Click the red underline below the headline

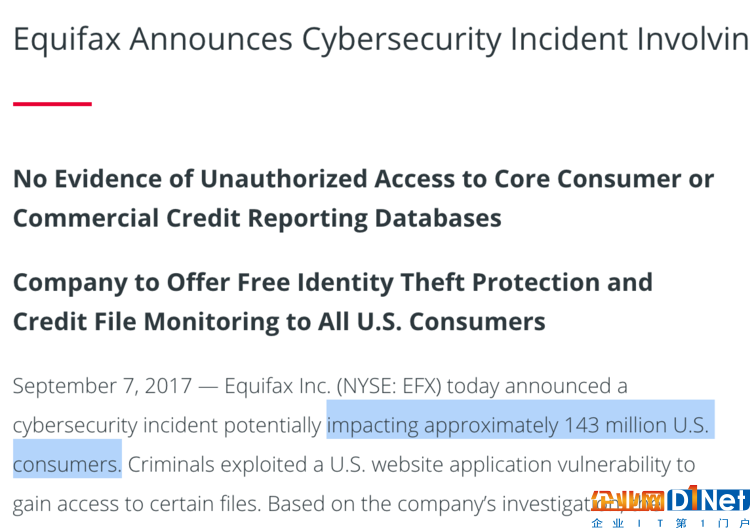pyautogui.click(x=52, y=104)
